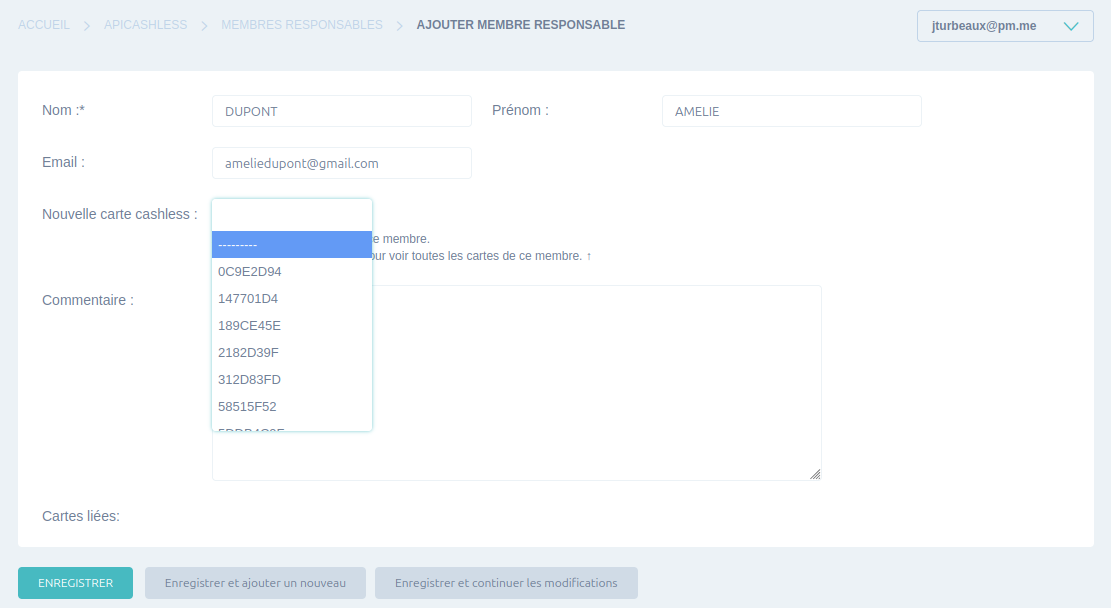Focus the Nom field containing DUPONT
1111x608 pixels.
[342, 111]
